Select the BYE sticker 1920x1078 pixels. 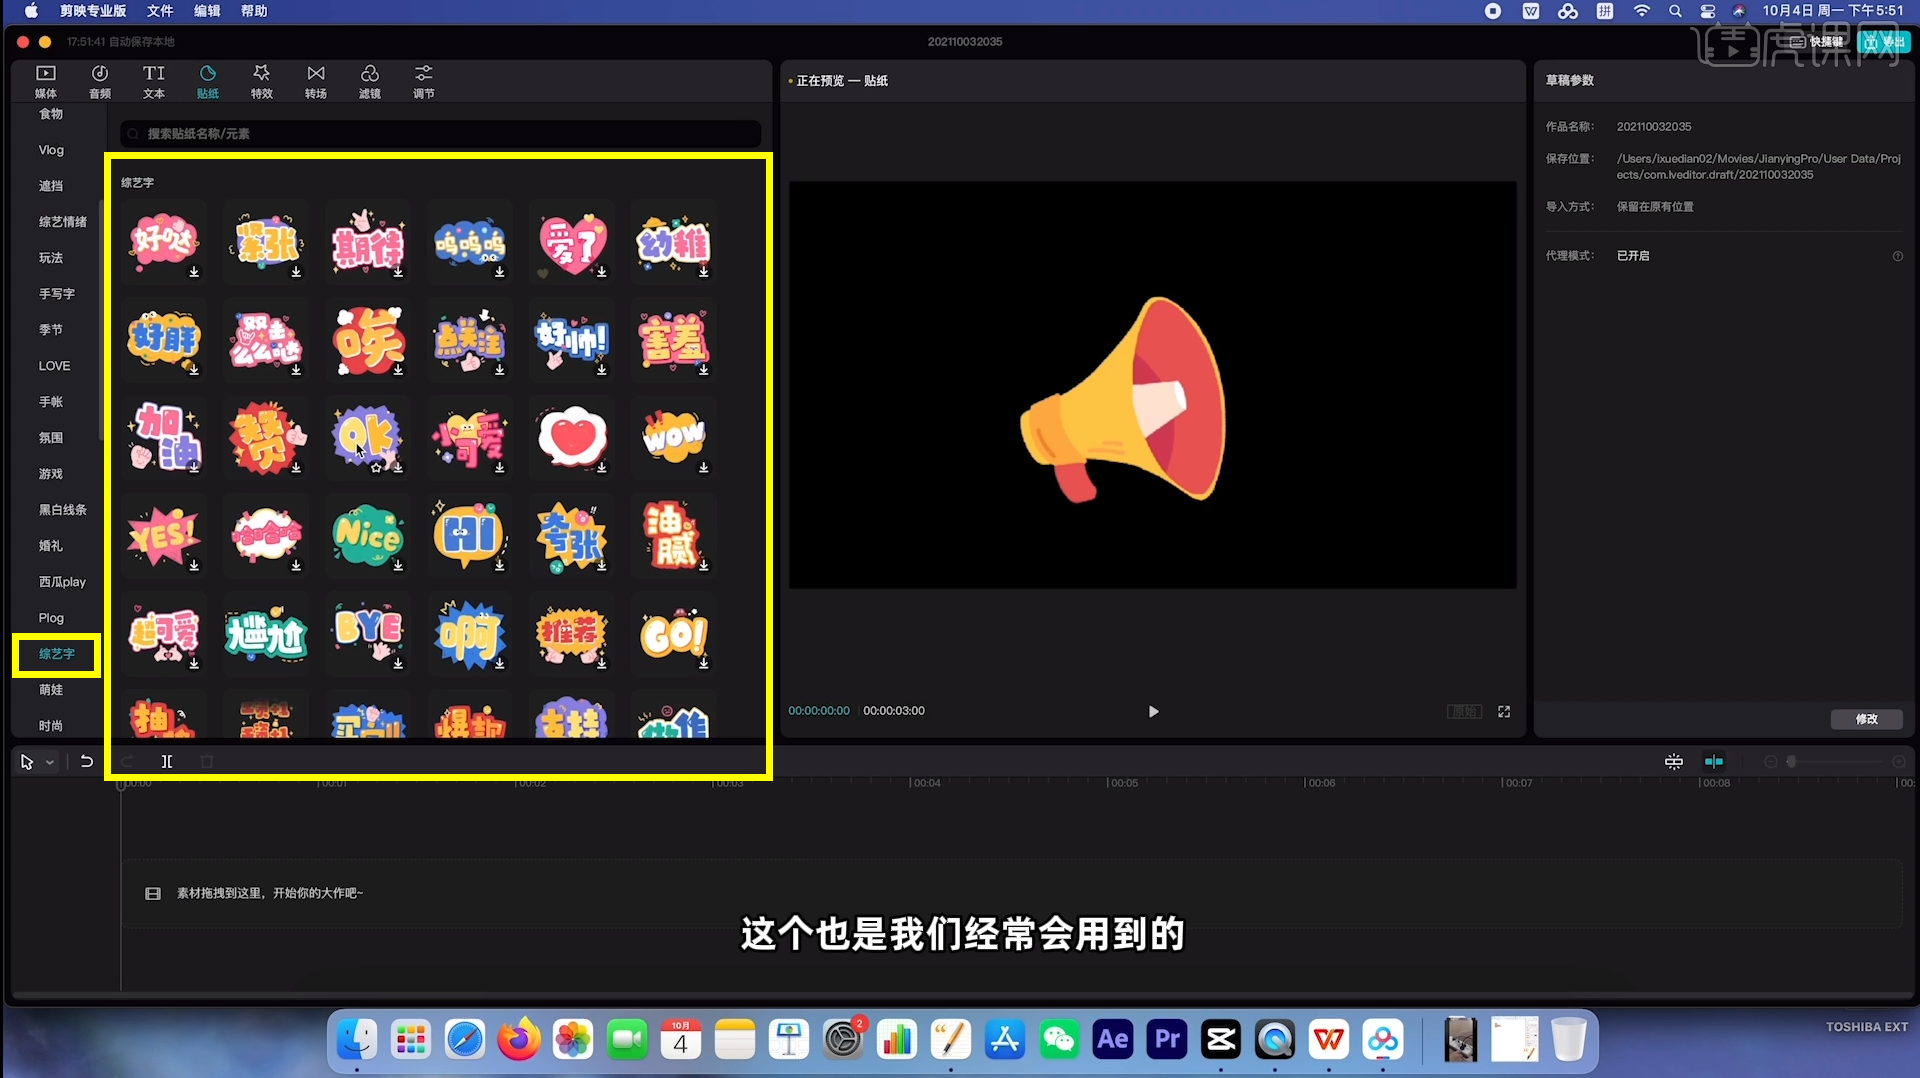pyautogui.click(x=368, y=633)
